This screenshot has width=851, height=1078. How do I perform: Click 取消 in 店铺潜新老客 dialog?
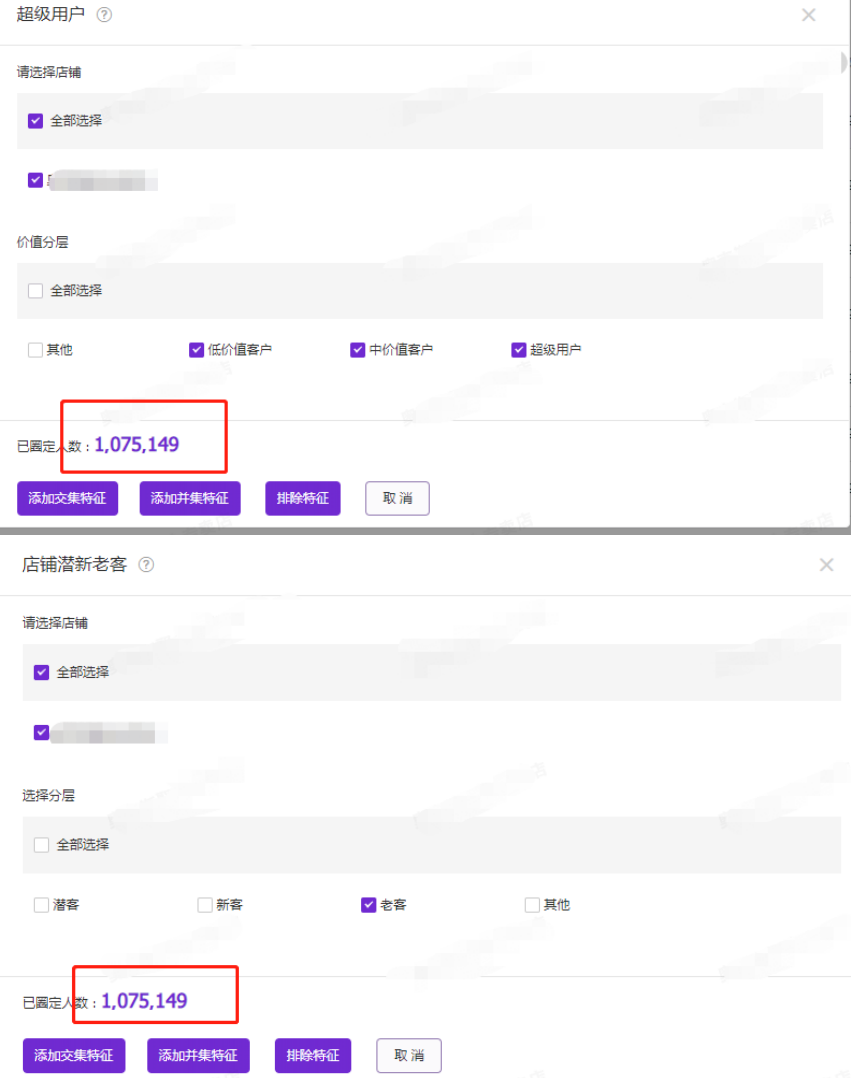[409, 1055]
